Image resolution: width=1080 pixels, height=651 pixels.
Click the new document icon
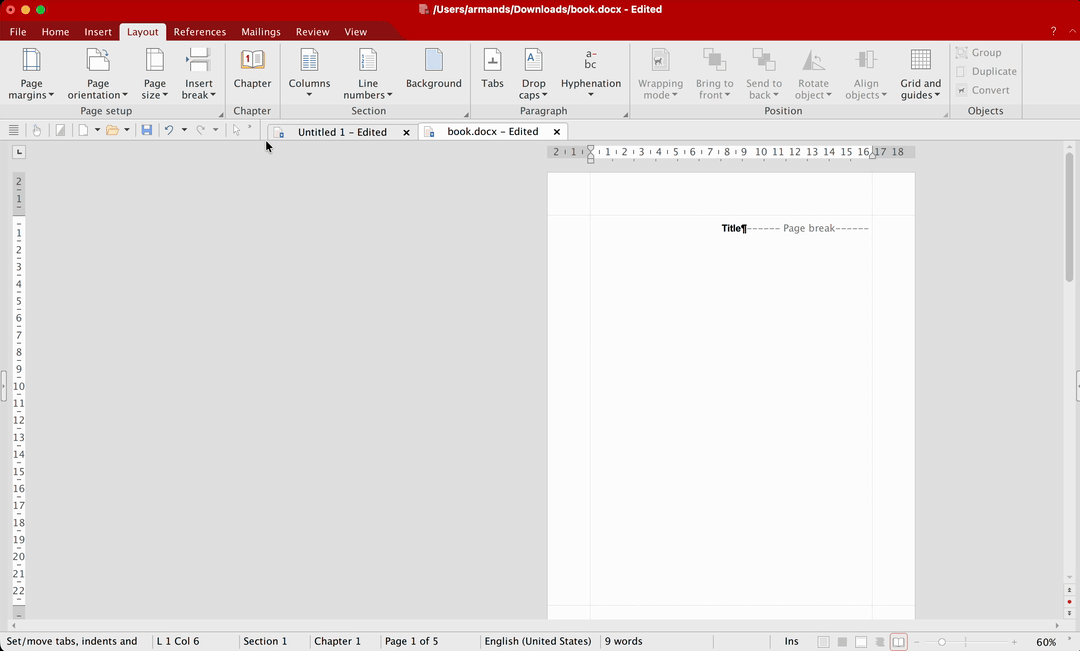coord(84,130)
